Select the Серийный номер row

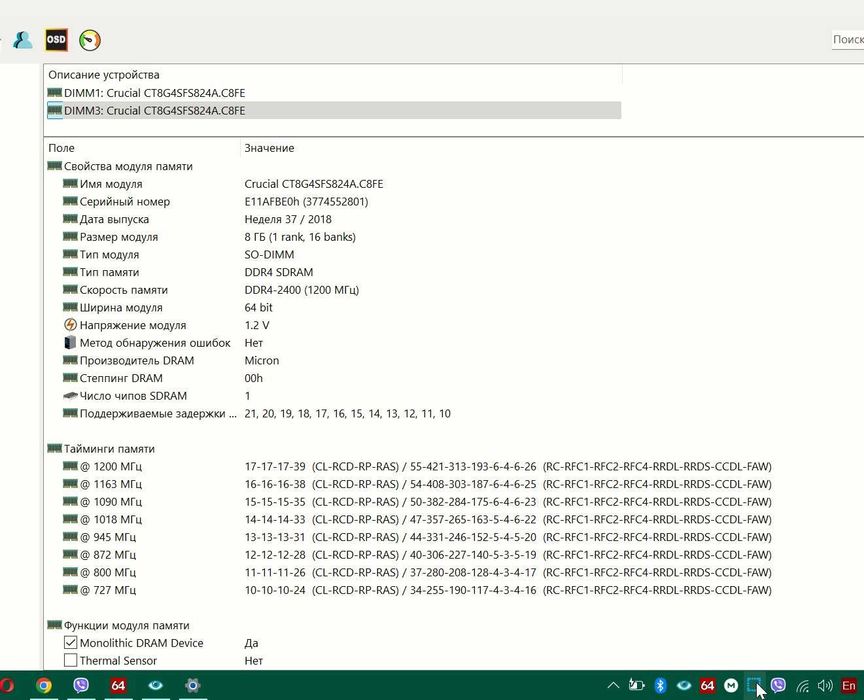click(215, 201)
